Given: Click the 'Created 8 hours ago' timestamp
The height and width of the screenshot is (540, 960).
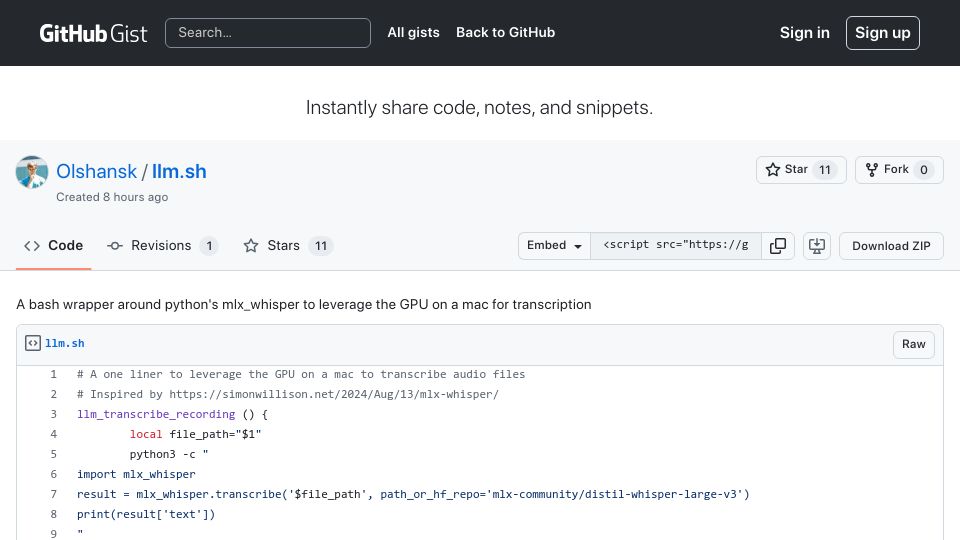Looking at the screenshot, I should (112, 197).
